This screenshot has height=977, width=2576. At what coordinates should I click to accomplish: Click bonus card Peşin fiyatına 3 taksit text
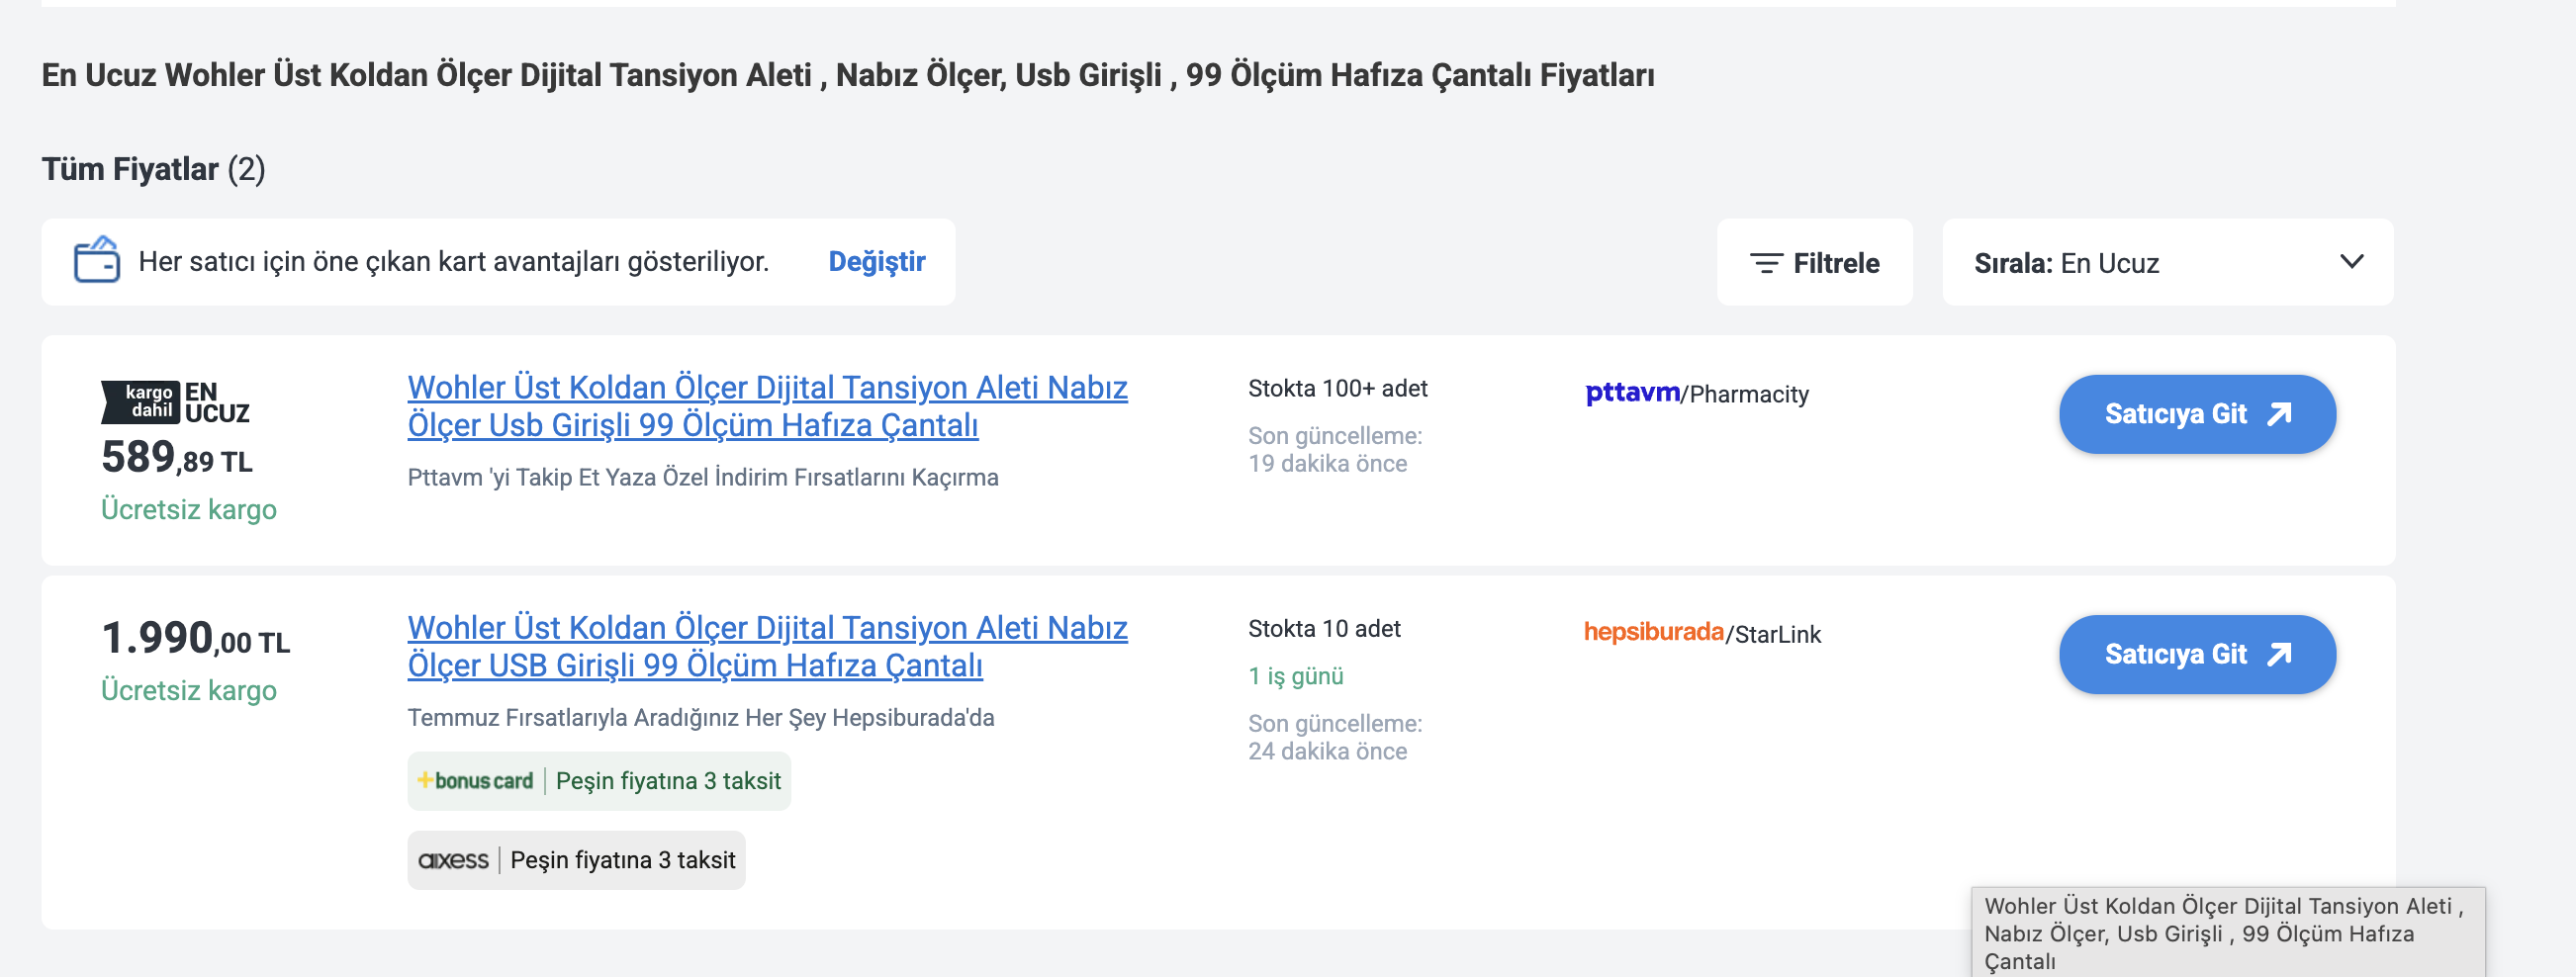coord(668,781)
